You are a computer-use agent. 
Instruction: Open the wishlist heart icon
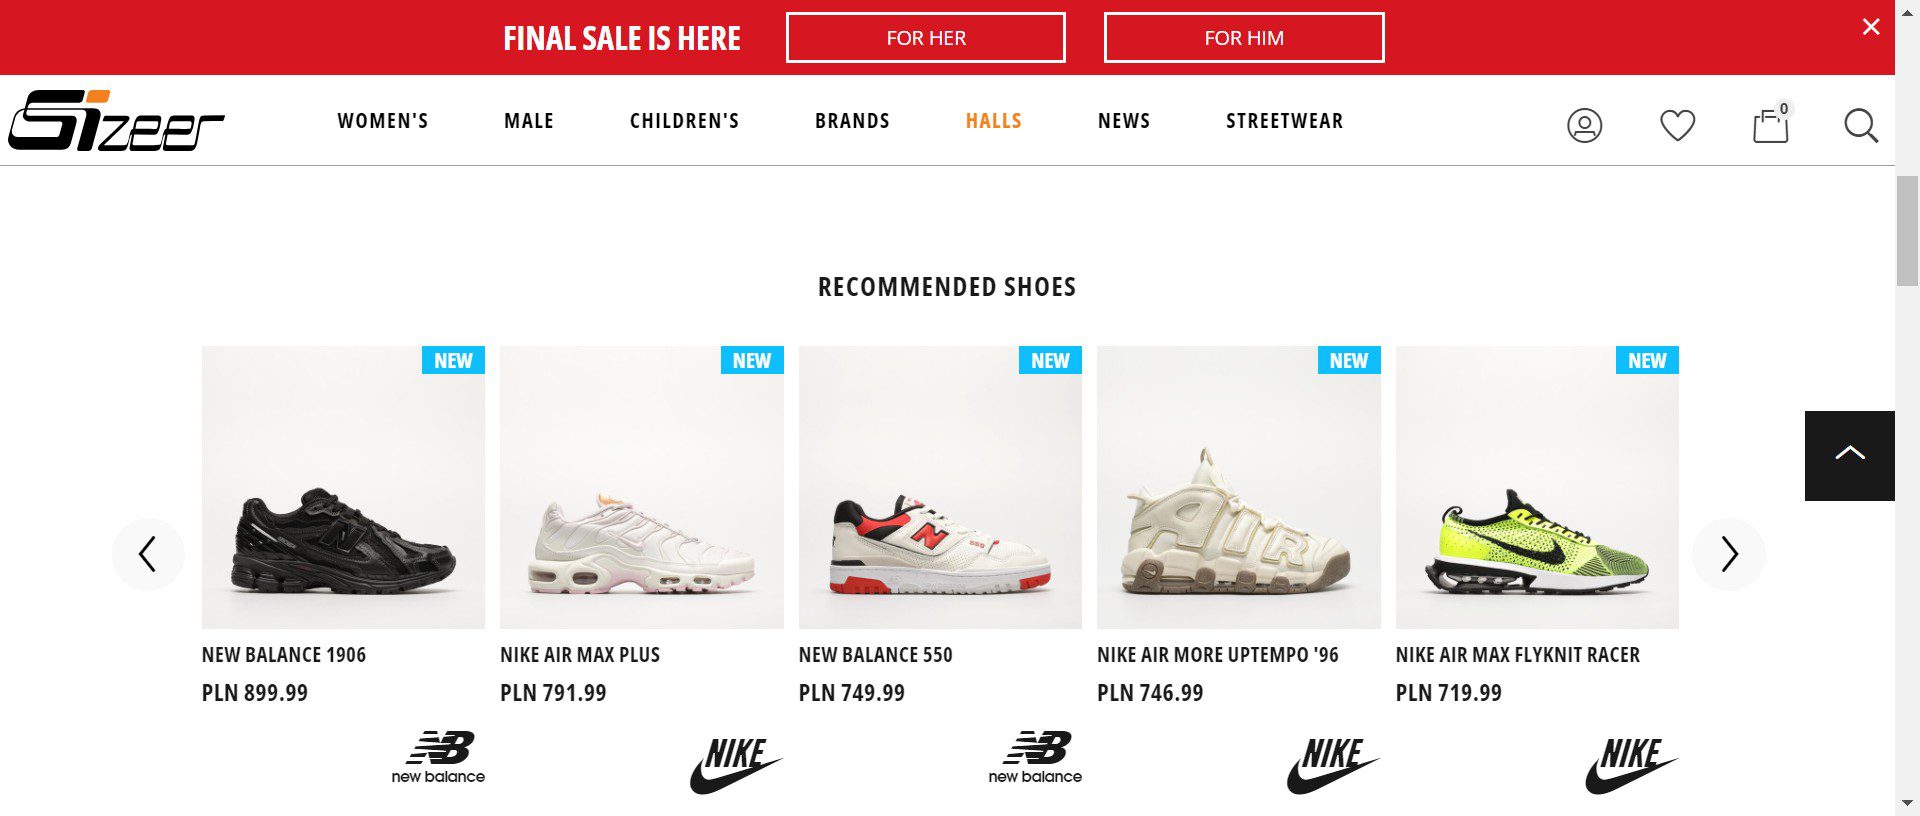tap(1677, 125)
